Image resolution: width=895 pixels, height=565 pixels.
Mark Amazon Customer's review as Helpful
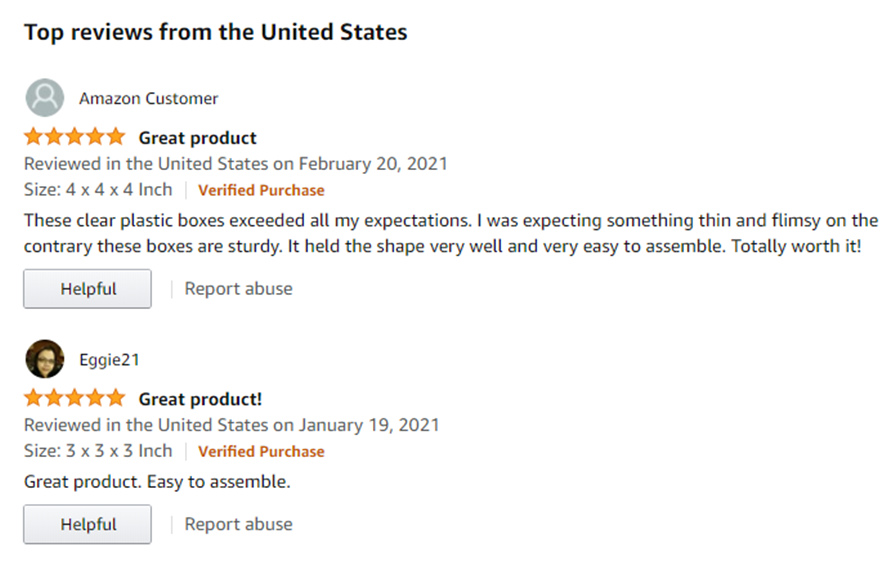click(88, 289)
